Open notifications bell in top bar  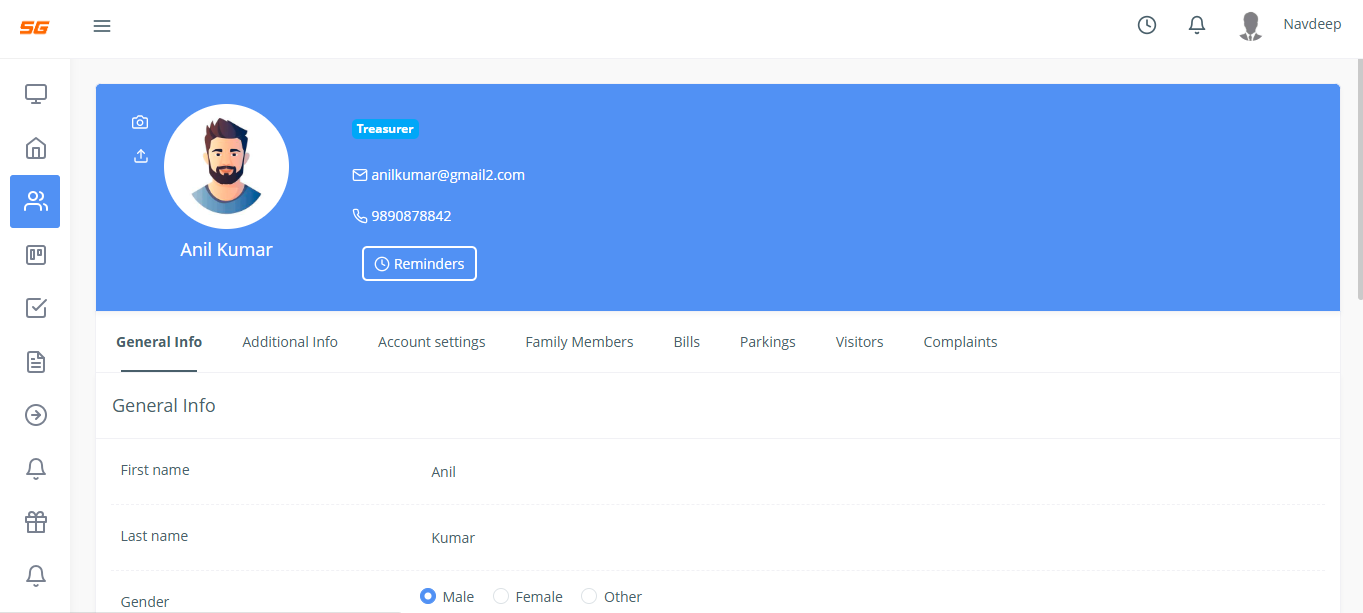click(x=1197, y=26)
